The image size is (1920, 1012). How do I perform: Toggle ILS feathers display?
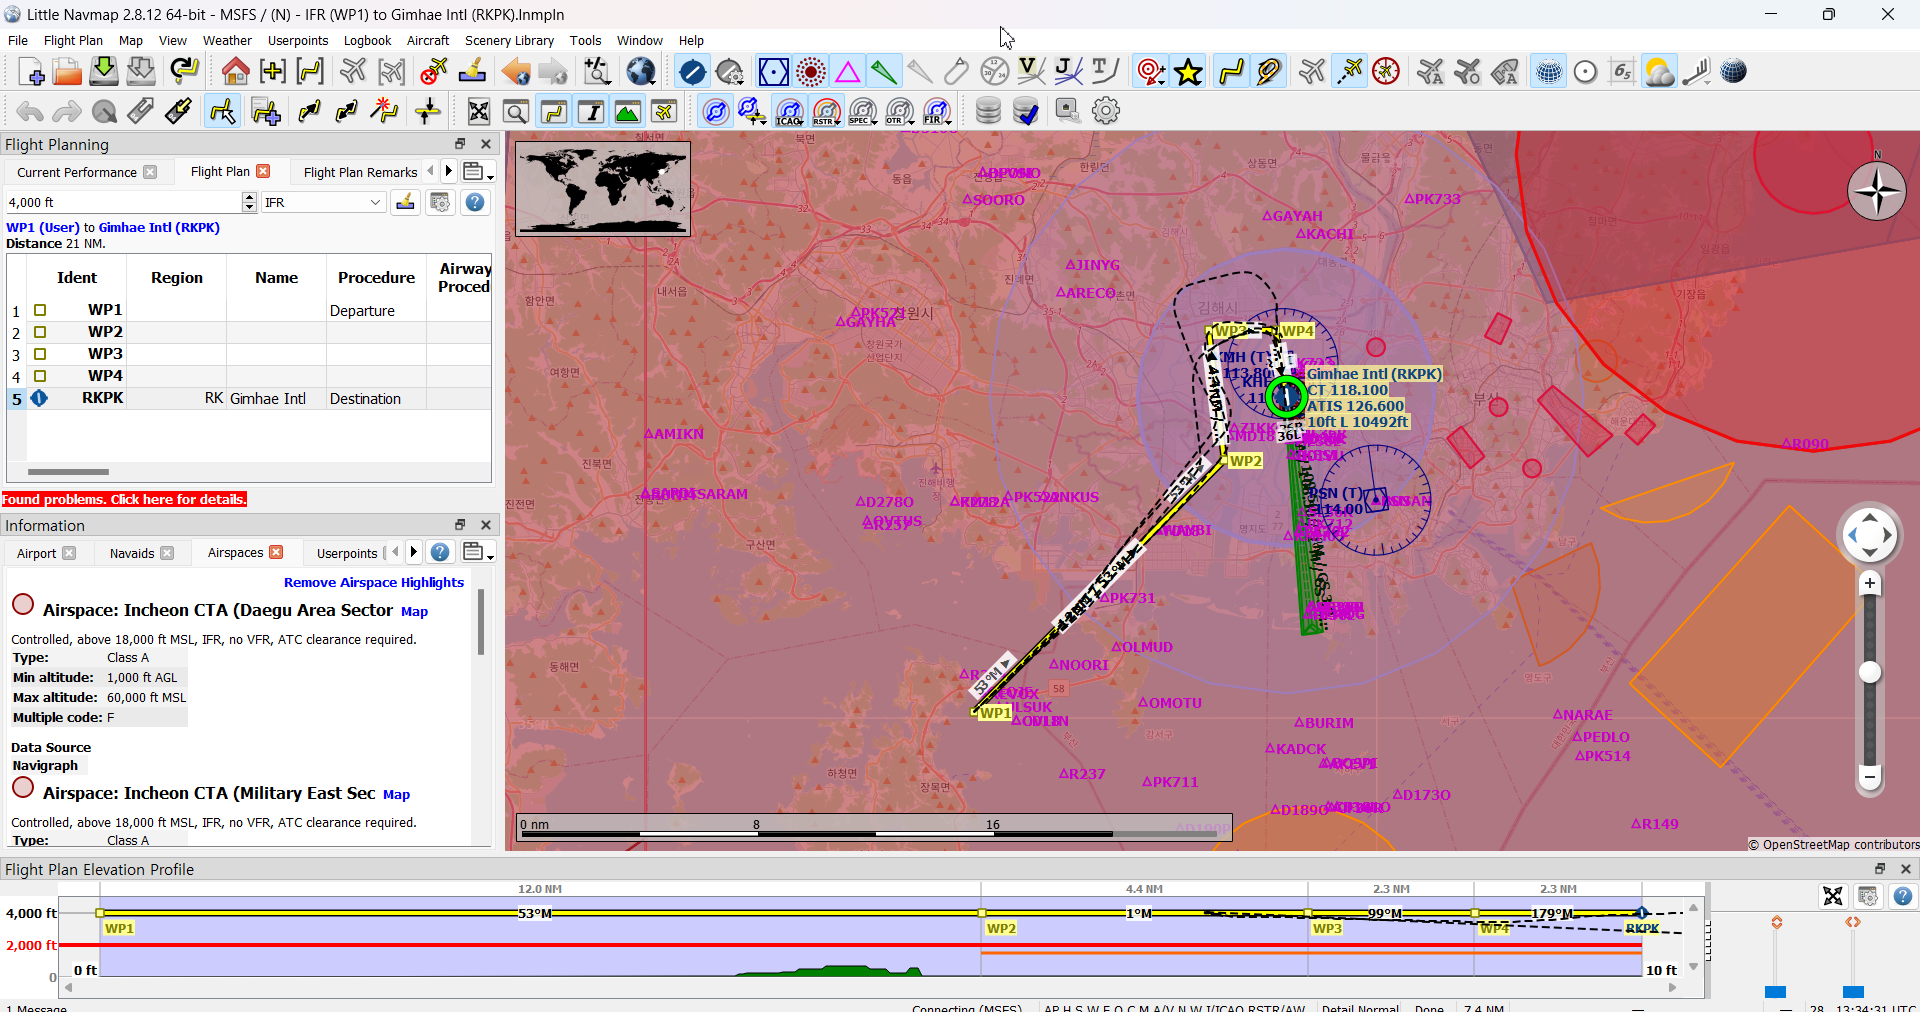883,72
